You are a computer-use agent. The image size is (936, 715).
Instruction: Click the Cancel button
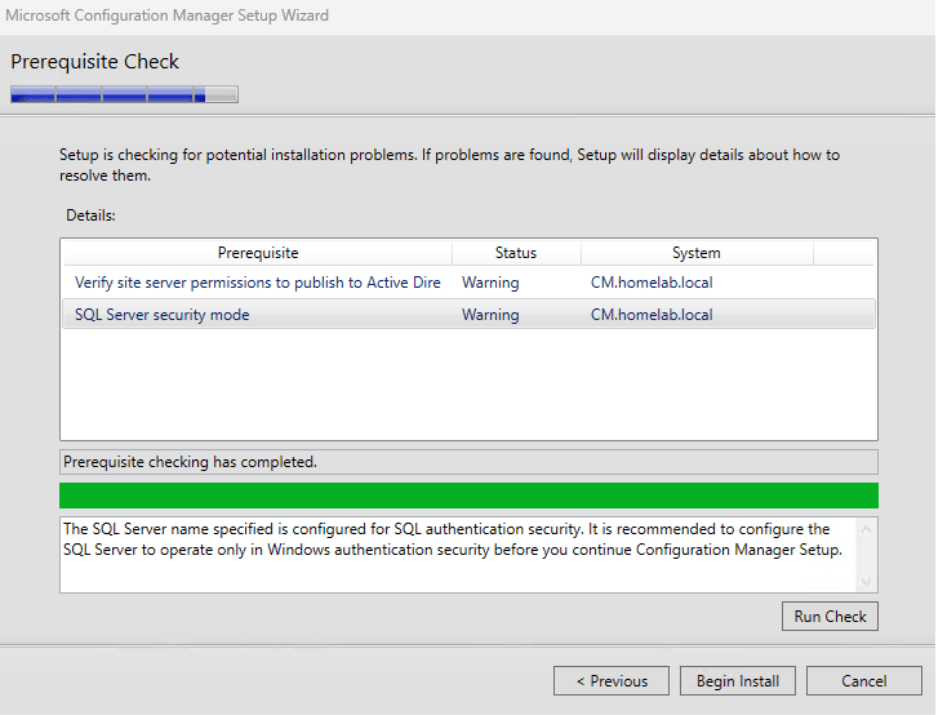863,680
